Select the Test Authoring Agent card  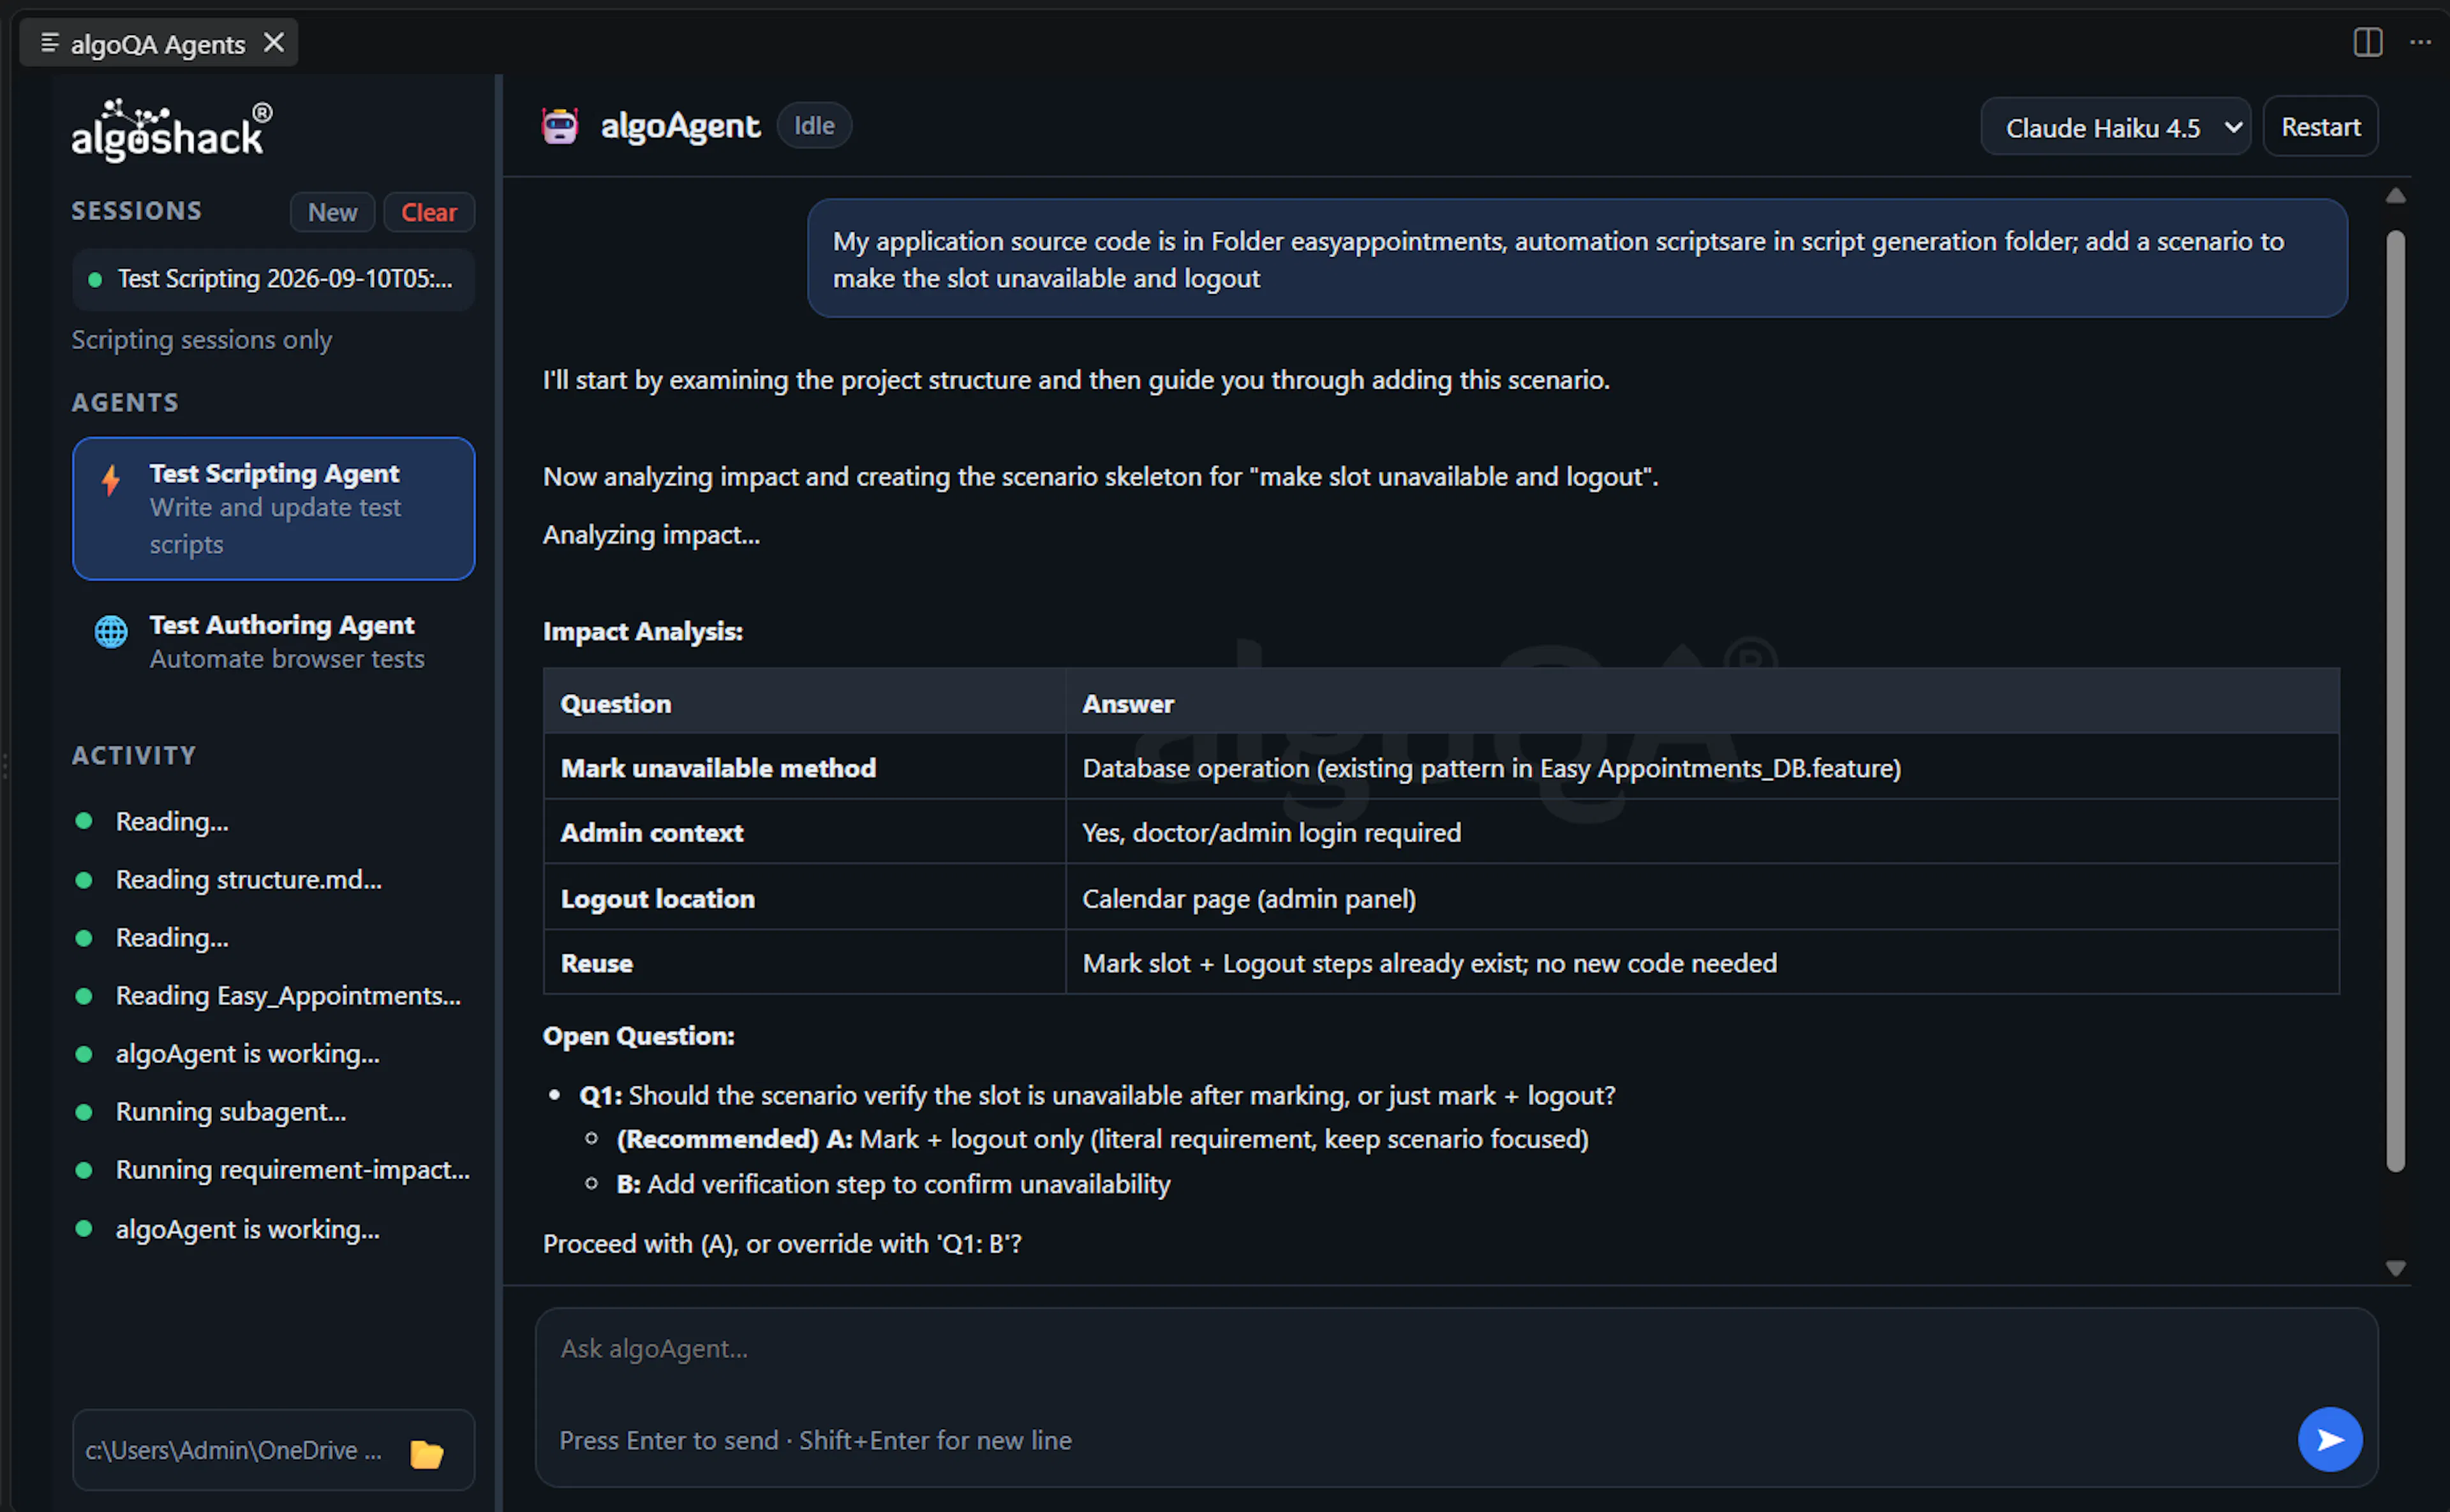(x=273, y=641)
